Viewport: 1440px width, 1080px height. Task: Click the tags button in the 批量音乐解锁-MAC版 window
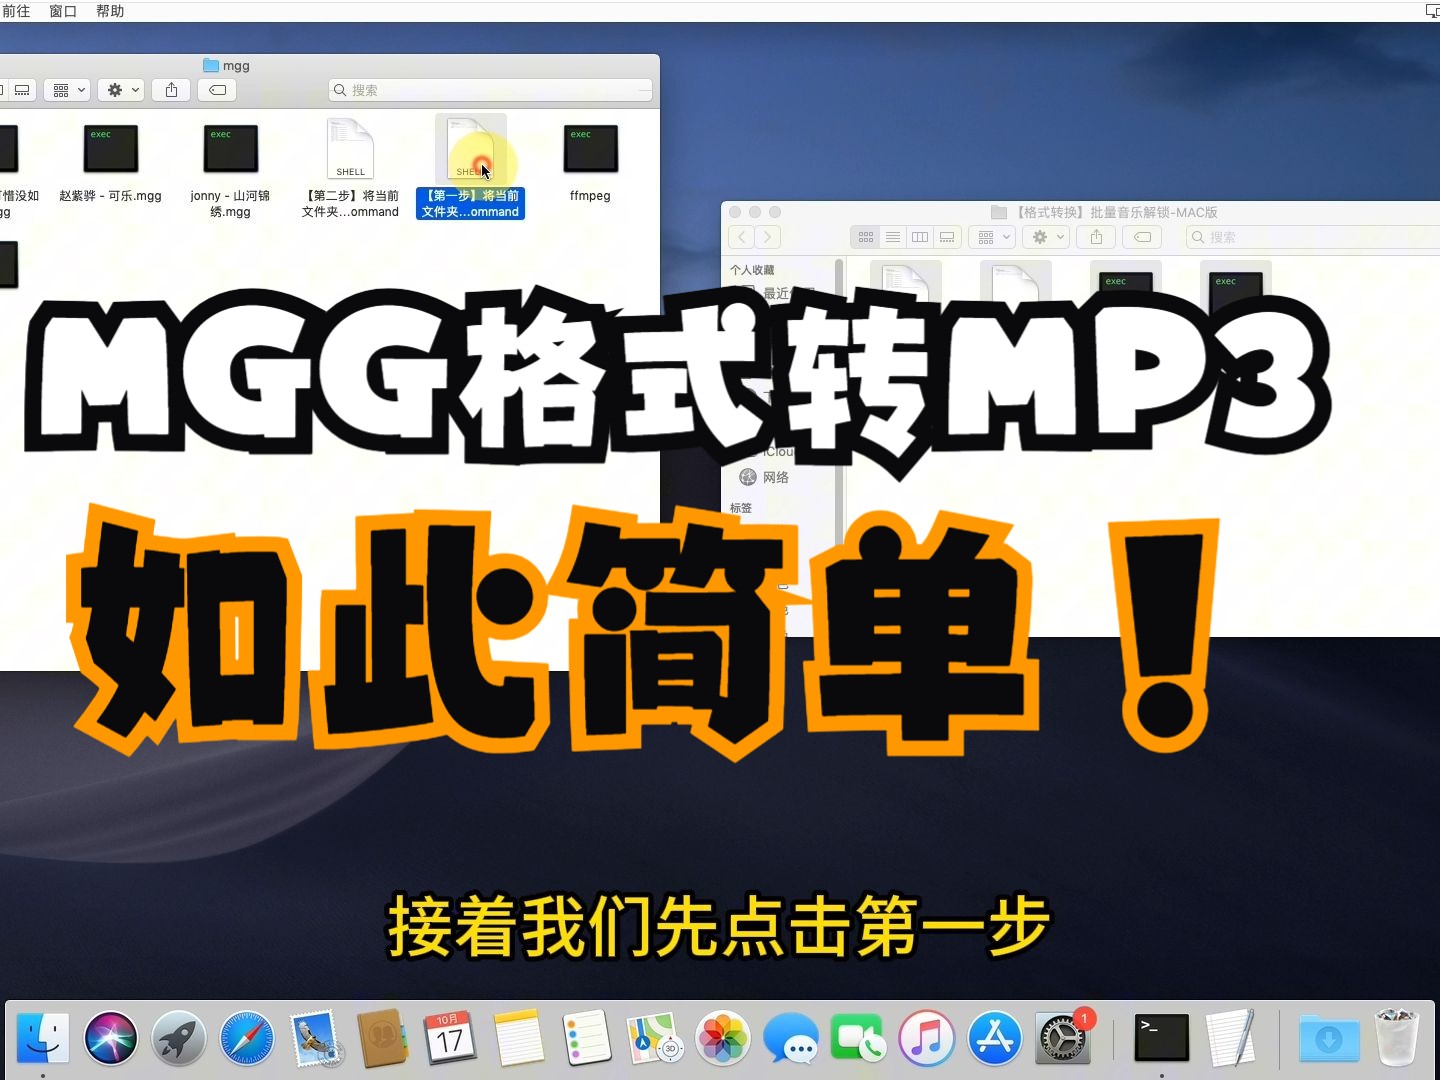pos(1142,237)
